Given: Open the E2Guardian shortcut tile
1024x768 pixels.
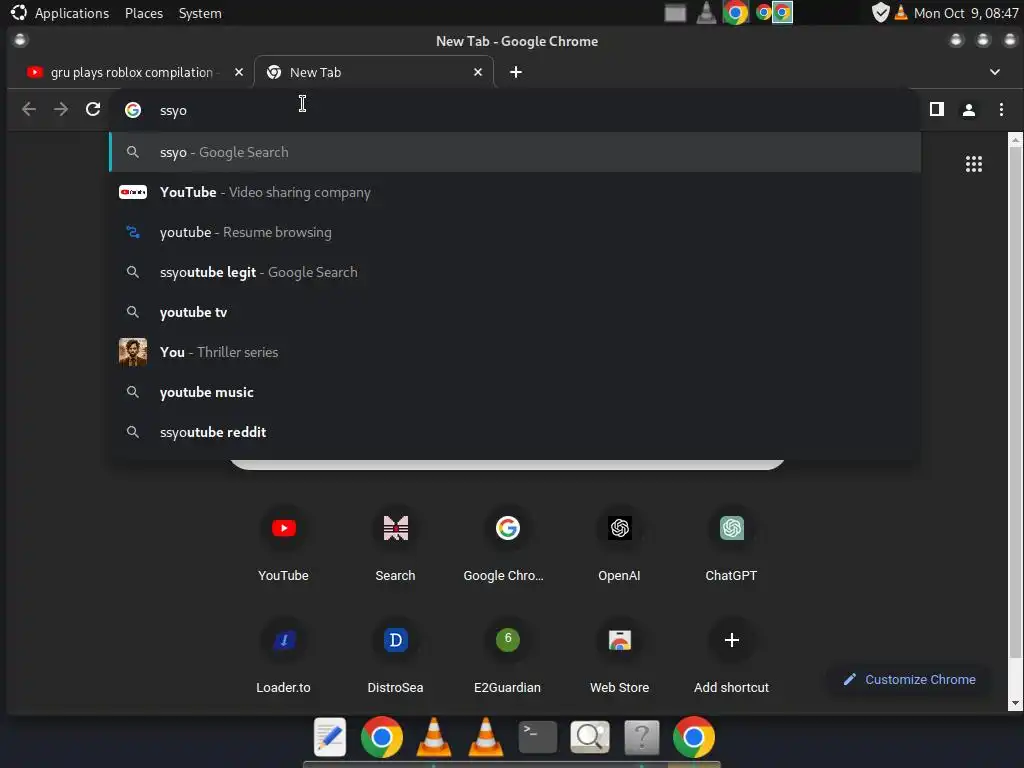Looking at the screenshot, I should click(507, 655).
